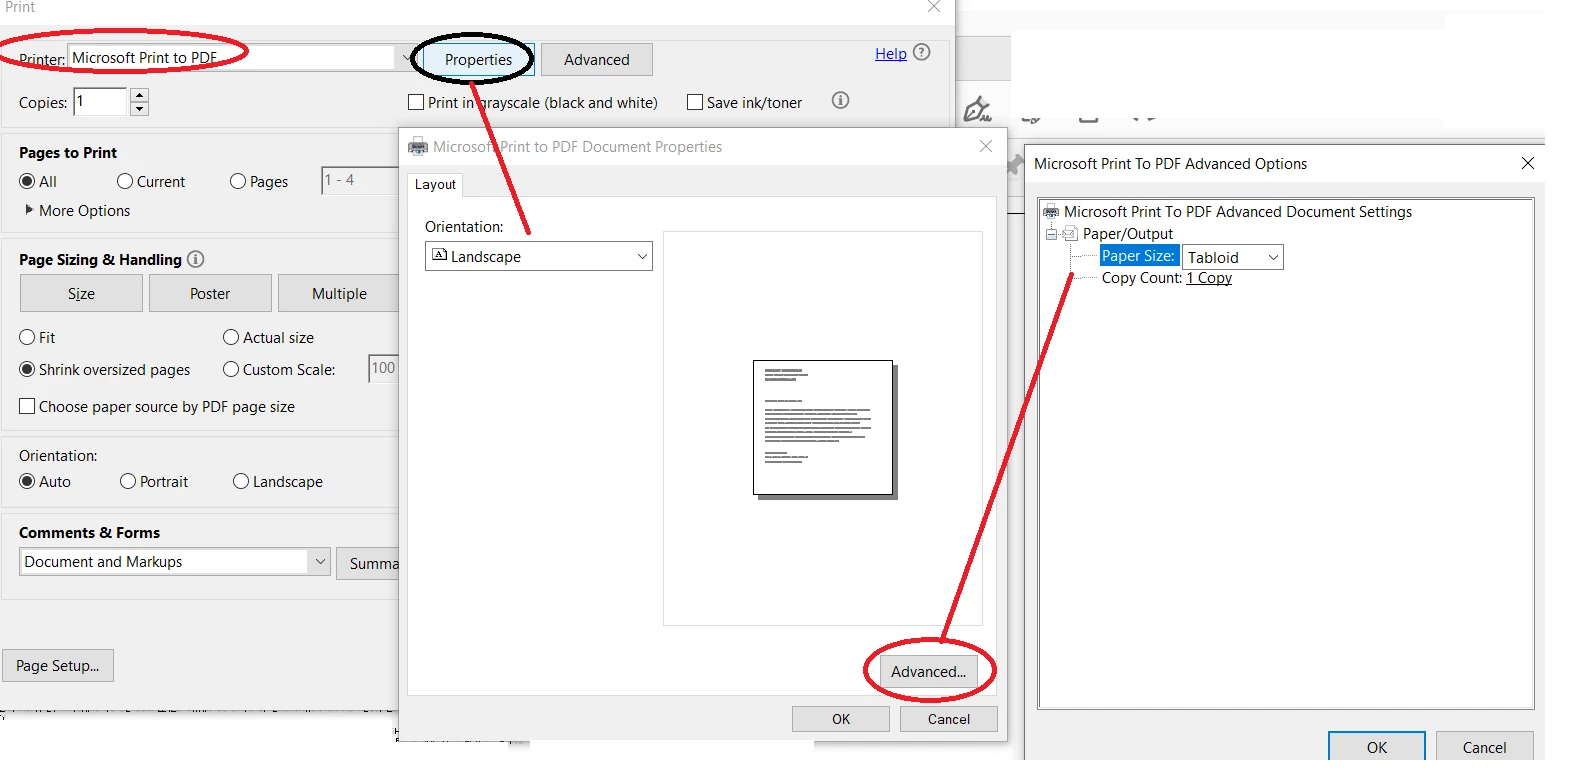The height and width of the screenshot is (774, 1574).
Task: Select Advanced Document Settings root node
Action: click(x=1238, y=211)
